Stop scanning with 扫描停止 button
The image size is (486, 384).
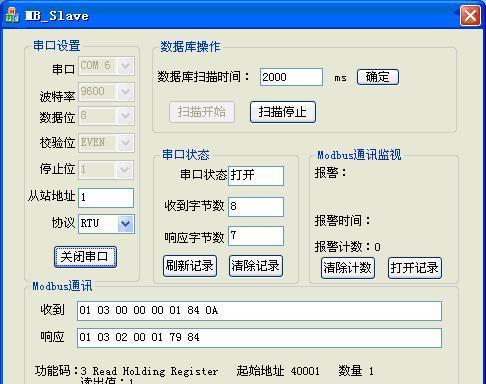coord(283,112)
